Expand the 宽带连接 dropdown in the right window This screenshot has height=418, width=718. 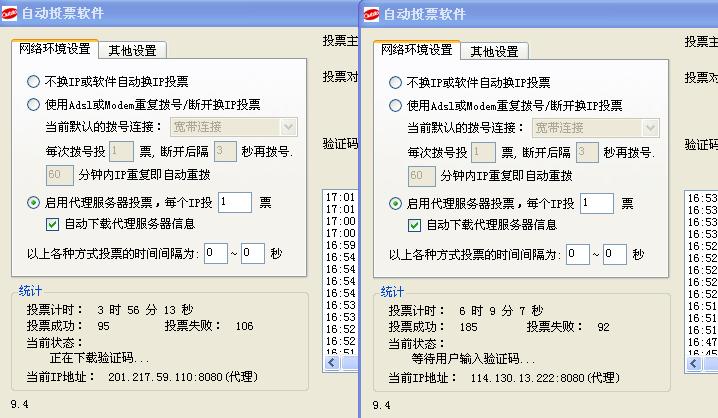tap(650, 128)
